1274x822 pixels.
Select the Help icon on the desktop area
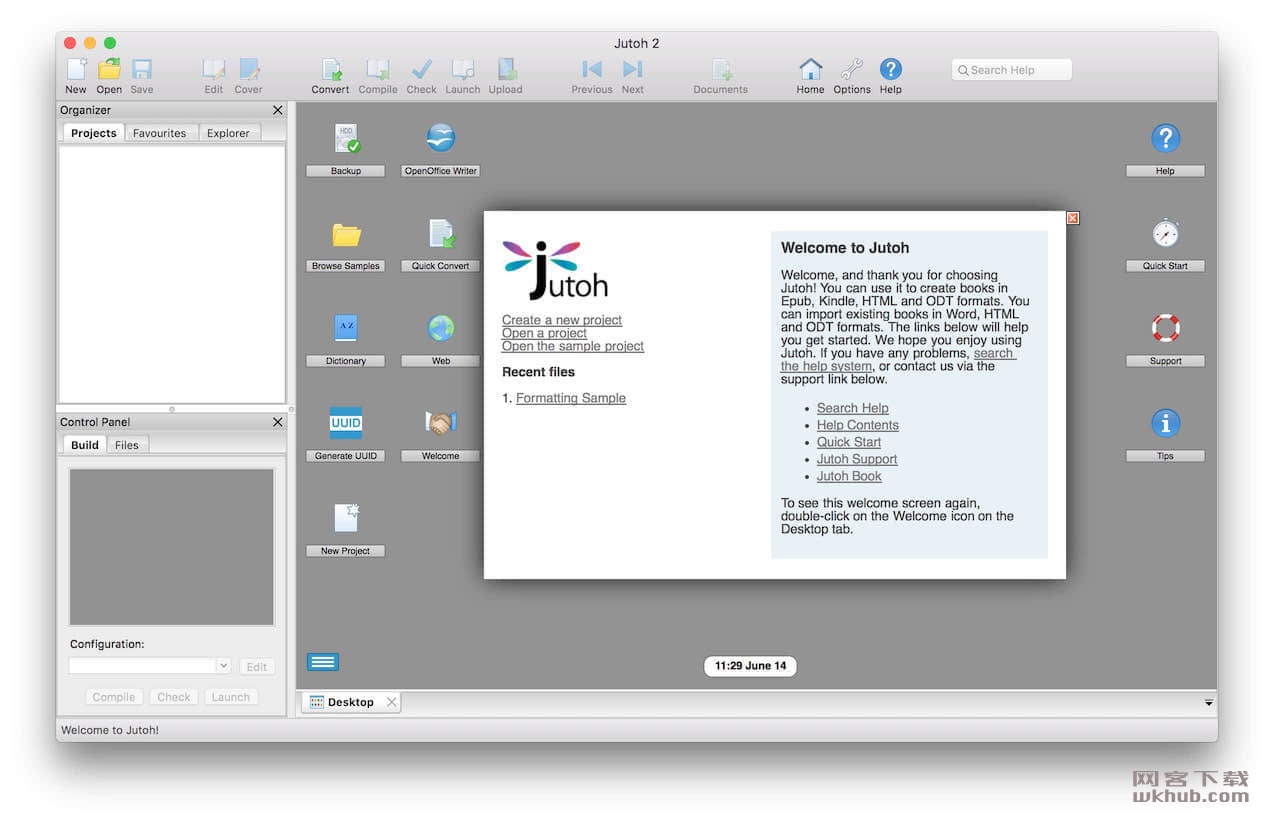click(1166, 138)
